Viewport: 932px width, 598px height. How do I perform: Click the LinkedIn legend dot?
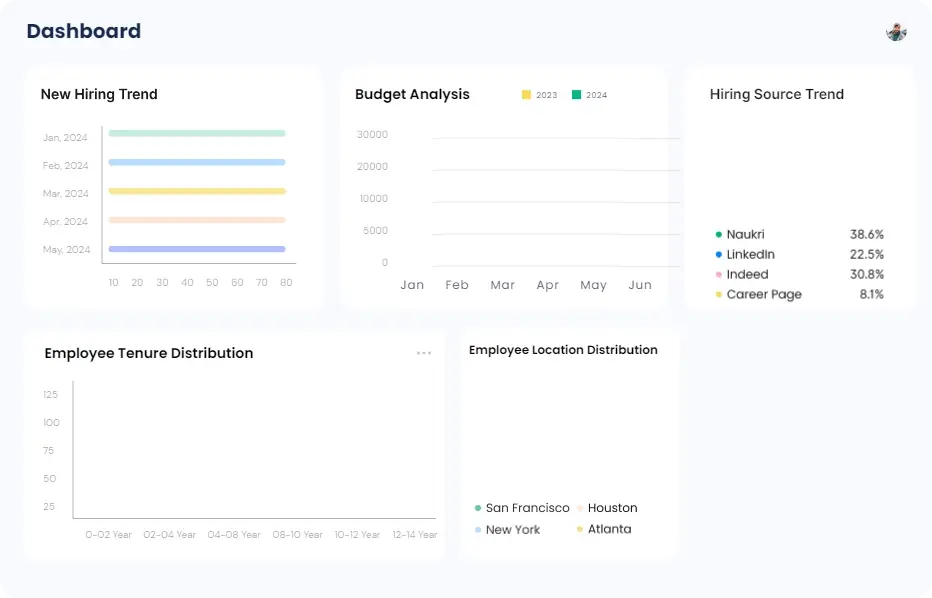pyautogui.click(x=719, y=254)
